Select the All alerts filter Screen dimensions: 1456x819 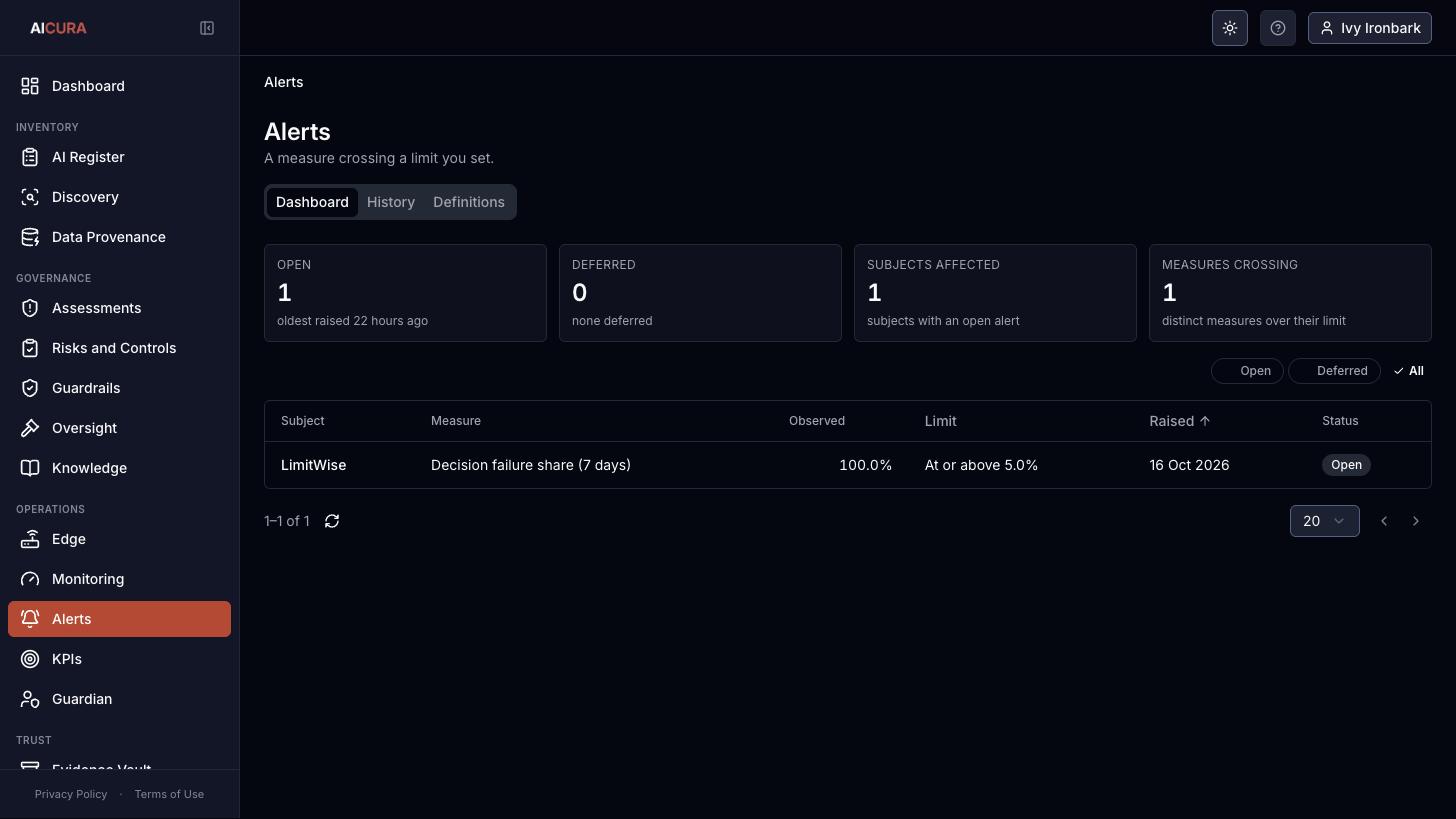pyautogui.click(x=1408, y=371)
